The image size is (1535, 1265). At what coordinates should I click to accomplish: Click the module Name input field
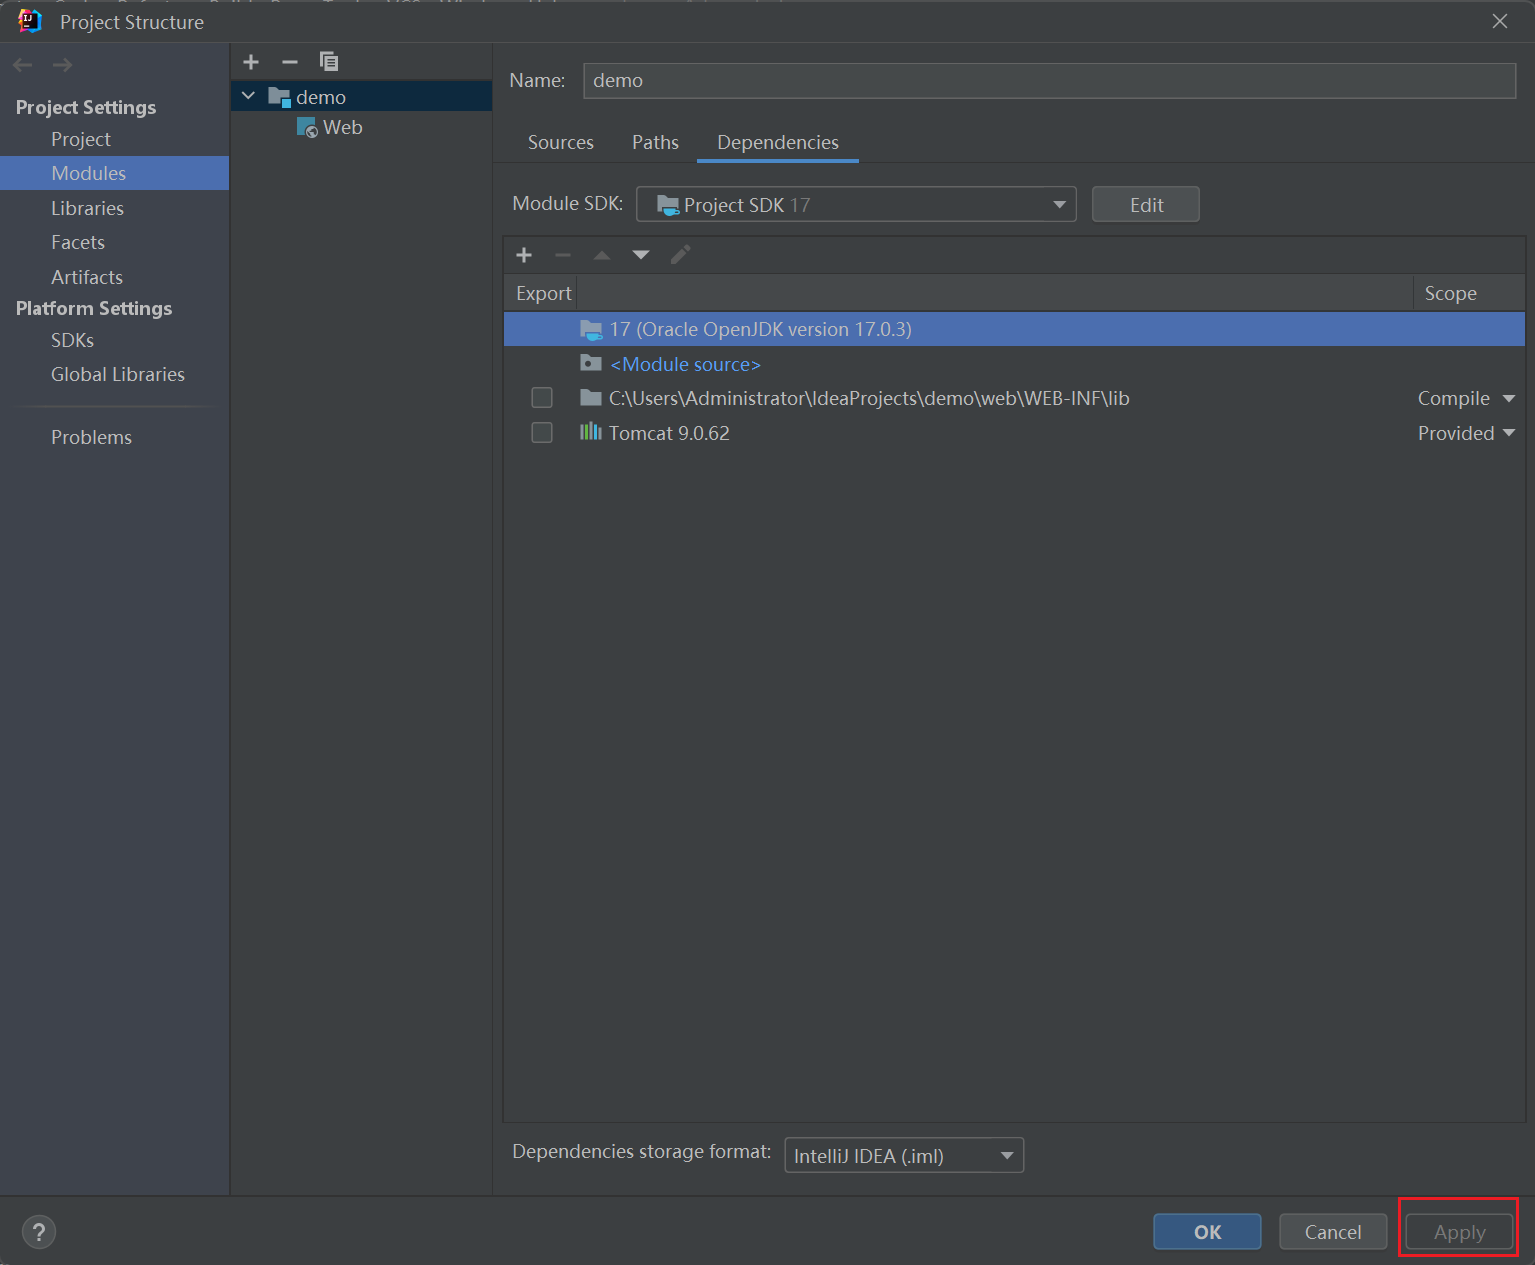click(1049, 81)
